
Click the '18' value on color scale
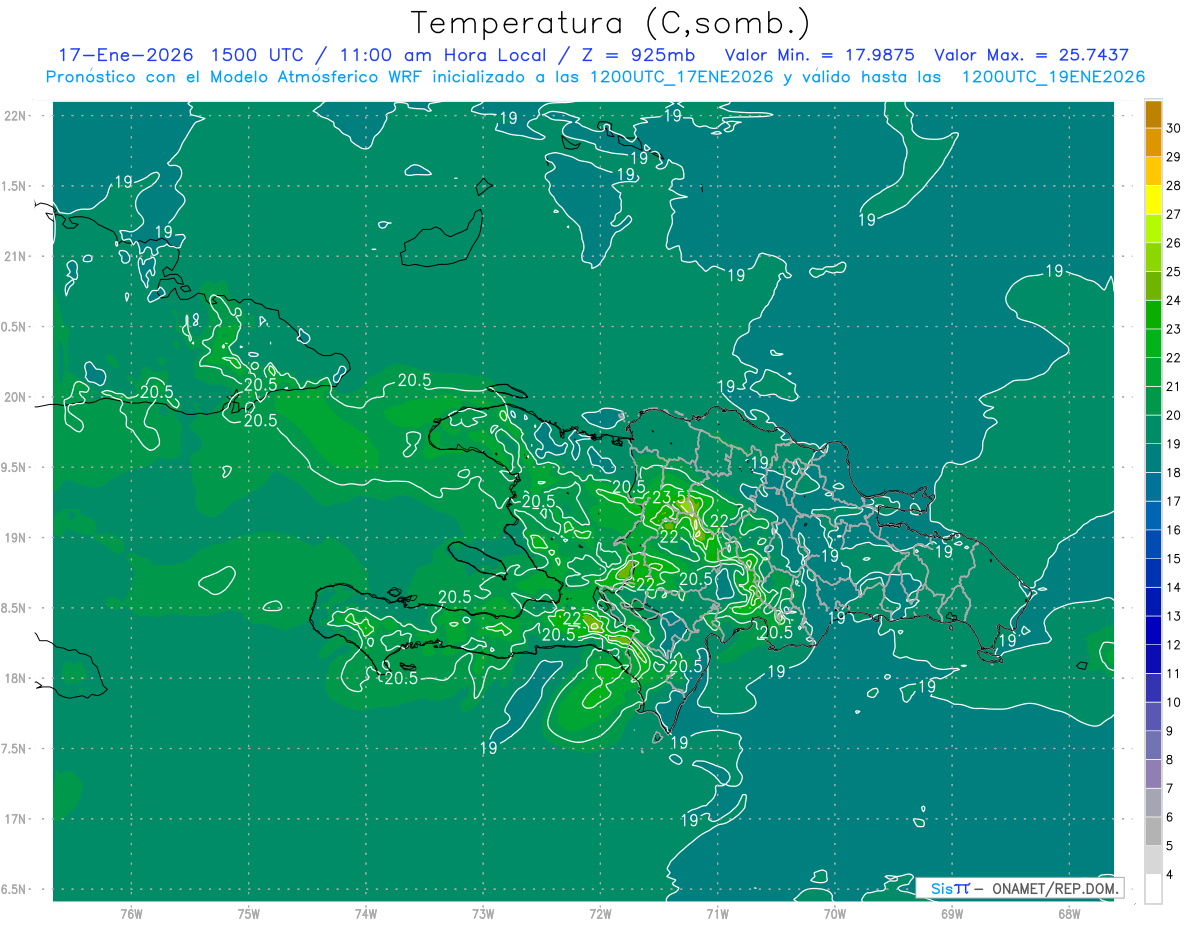[1174, 472]
